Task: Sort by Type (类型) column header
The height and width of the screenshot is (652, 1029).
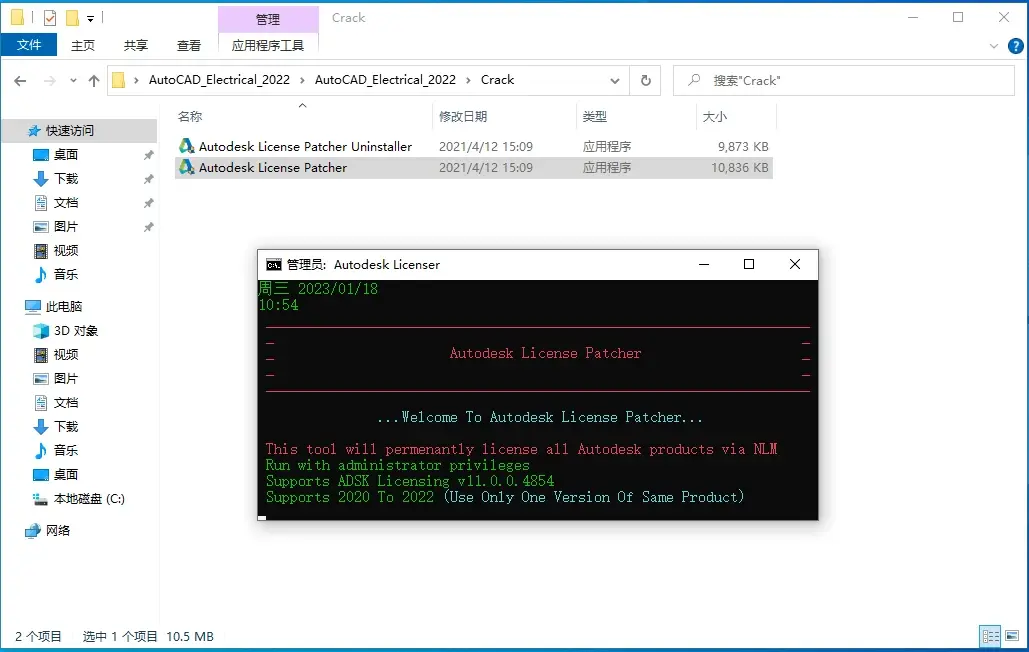Action: [x=595, y=117]
